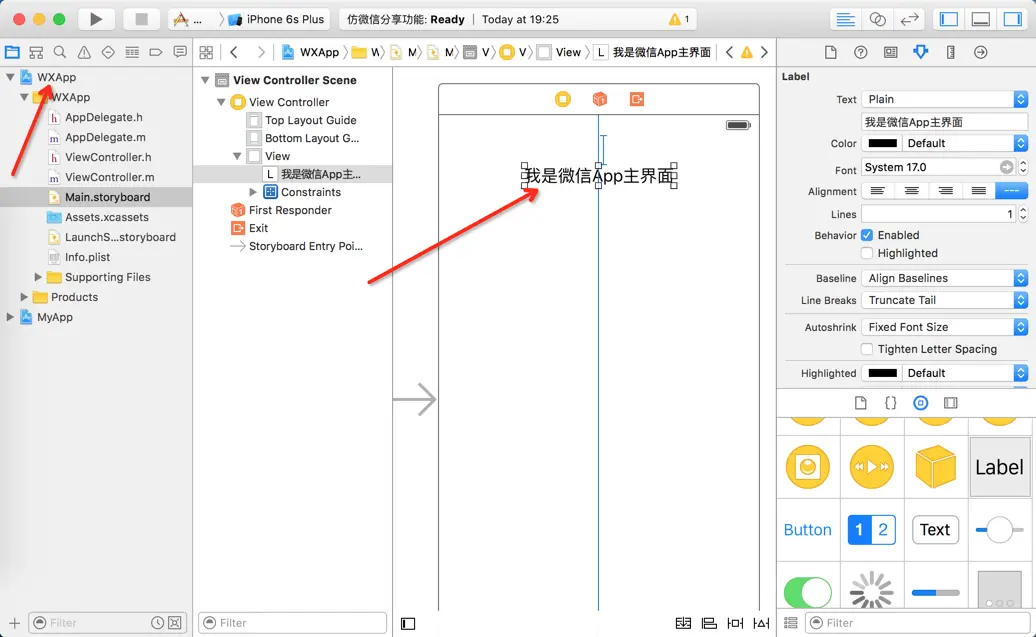Show the assistant editor
Image resolution: width=1036 pixels, height=637 pixels.
click(x=877, y=19)
